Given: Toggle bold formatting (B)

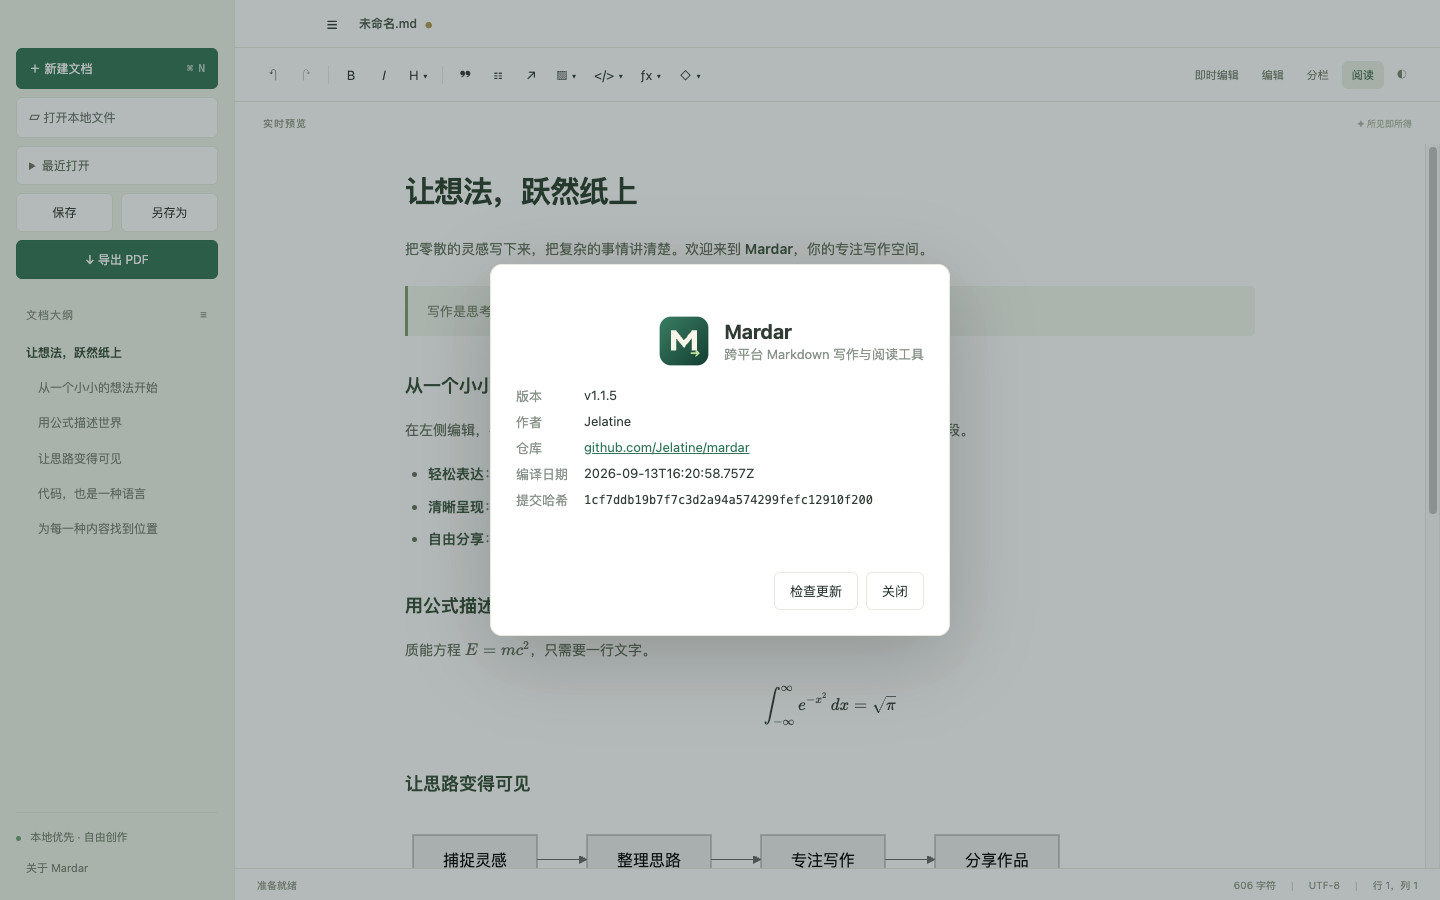Looking at the screenshot, I should (351, 75).
